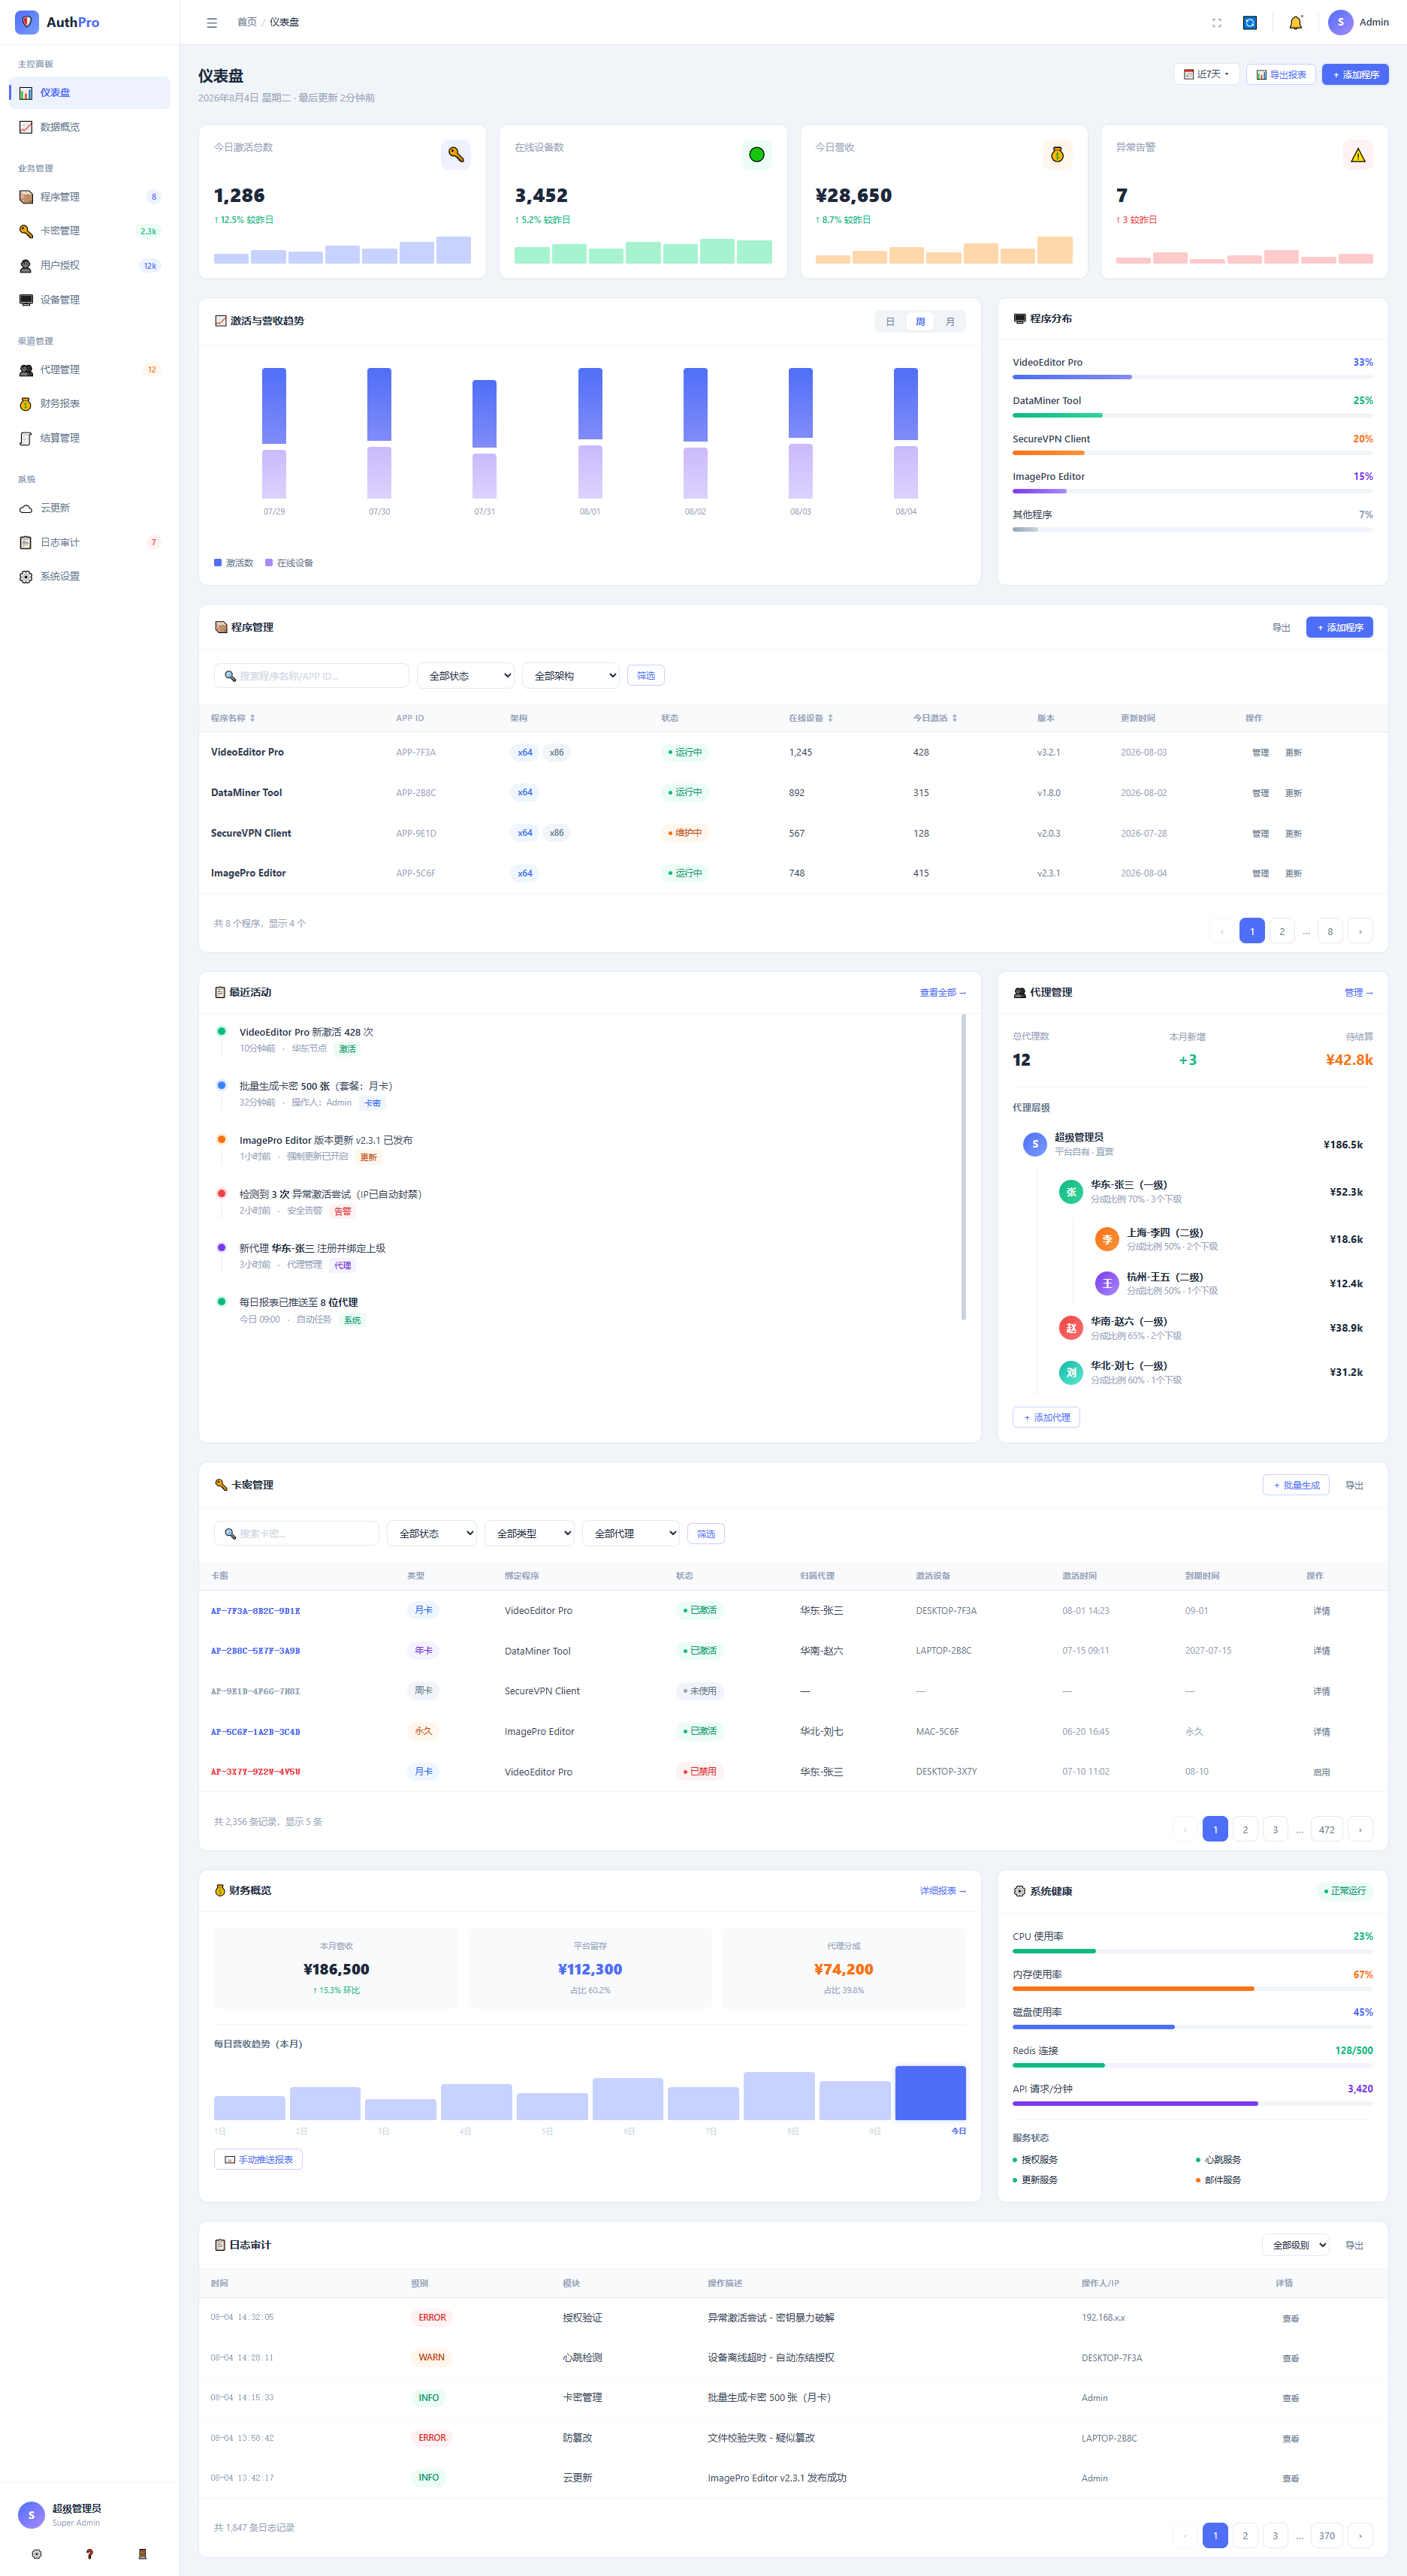
Task: Click the door logout icon in sidebar footer
Action: click(x=142, y=2554)
